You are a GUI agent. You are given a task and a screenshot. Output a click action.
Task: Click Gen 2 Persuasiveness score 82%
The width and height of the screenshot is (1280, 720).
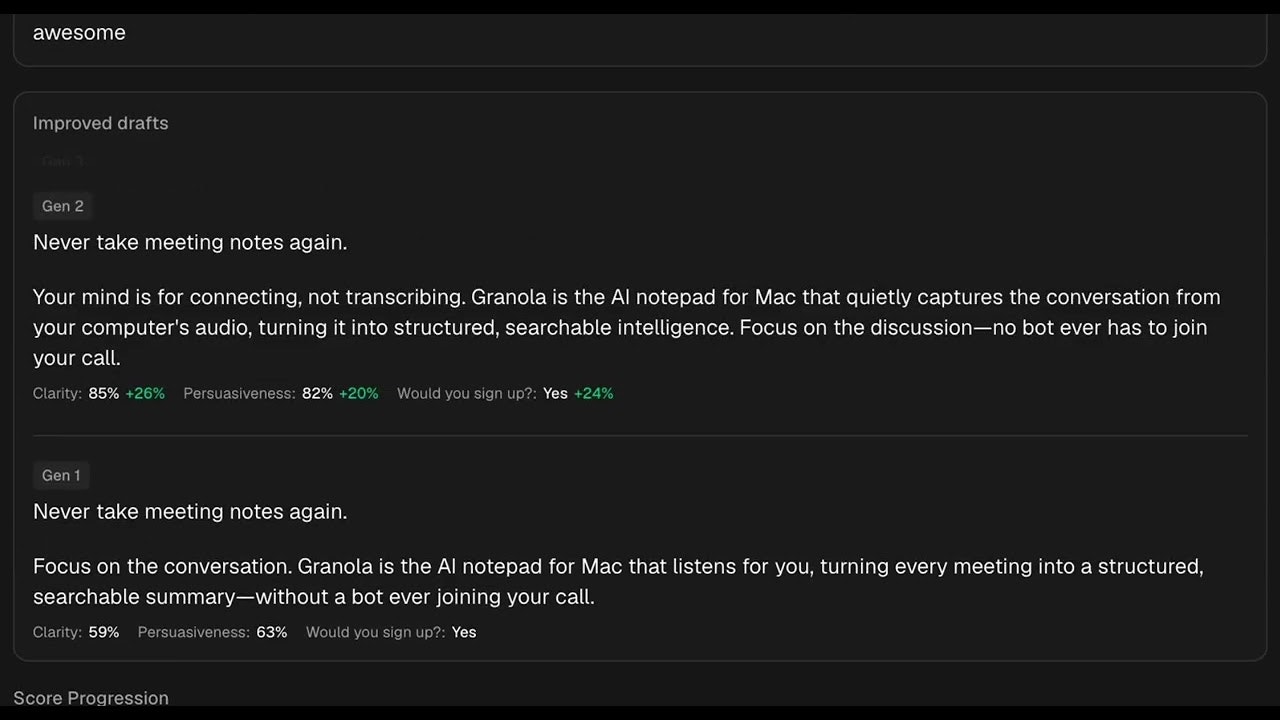coord(317,394)
